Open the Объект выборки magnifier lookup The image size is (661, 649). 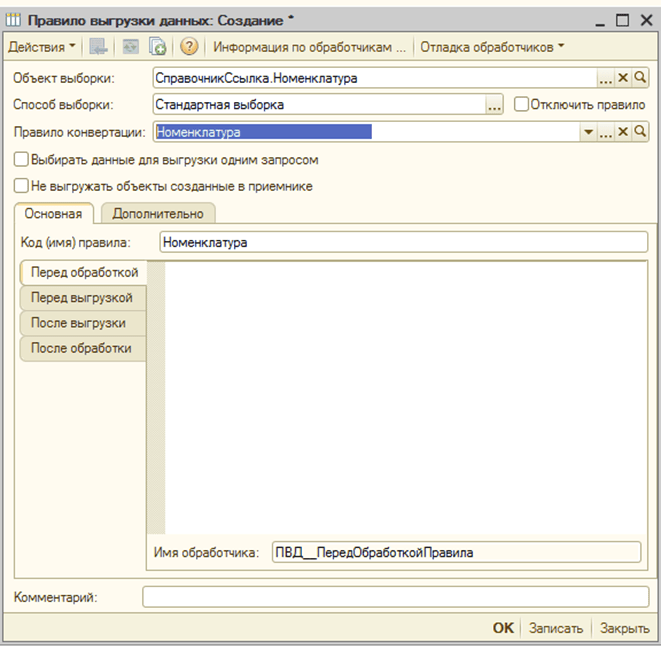point(640,78)
